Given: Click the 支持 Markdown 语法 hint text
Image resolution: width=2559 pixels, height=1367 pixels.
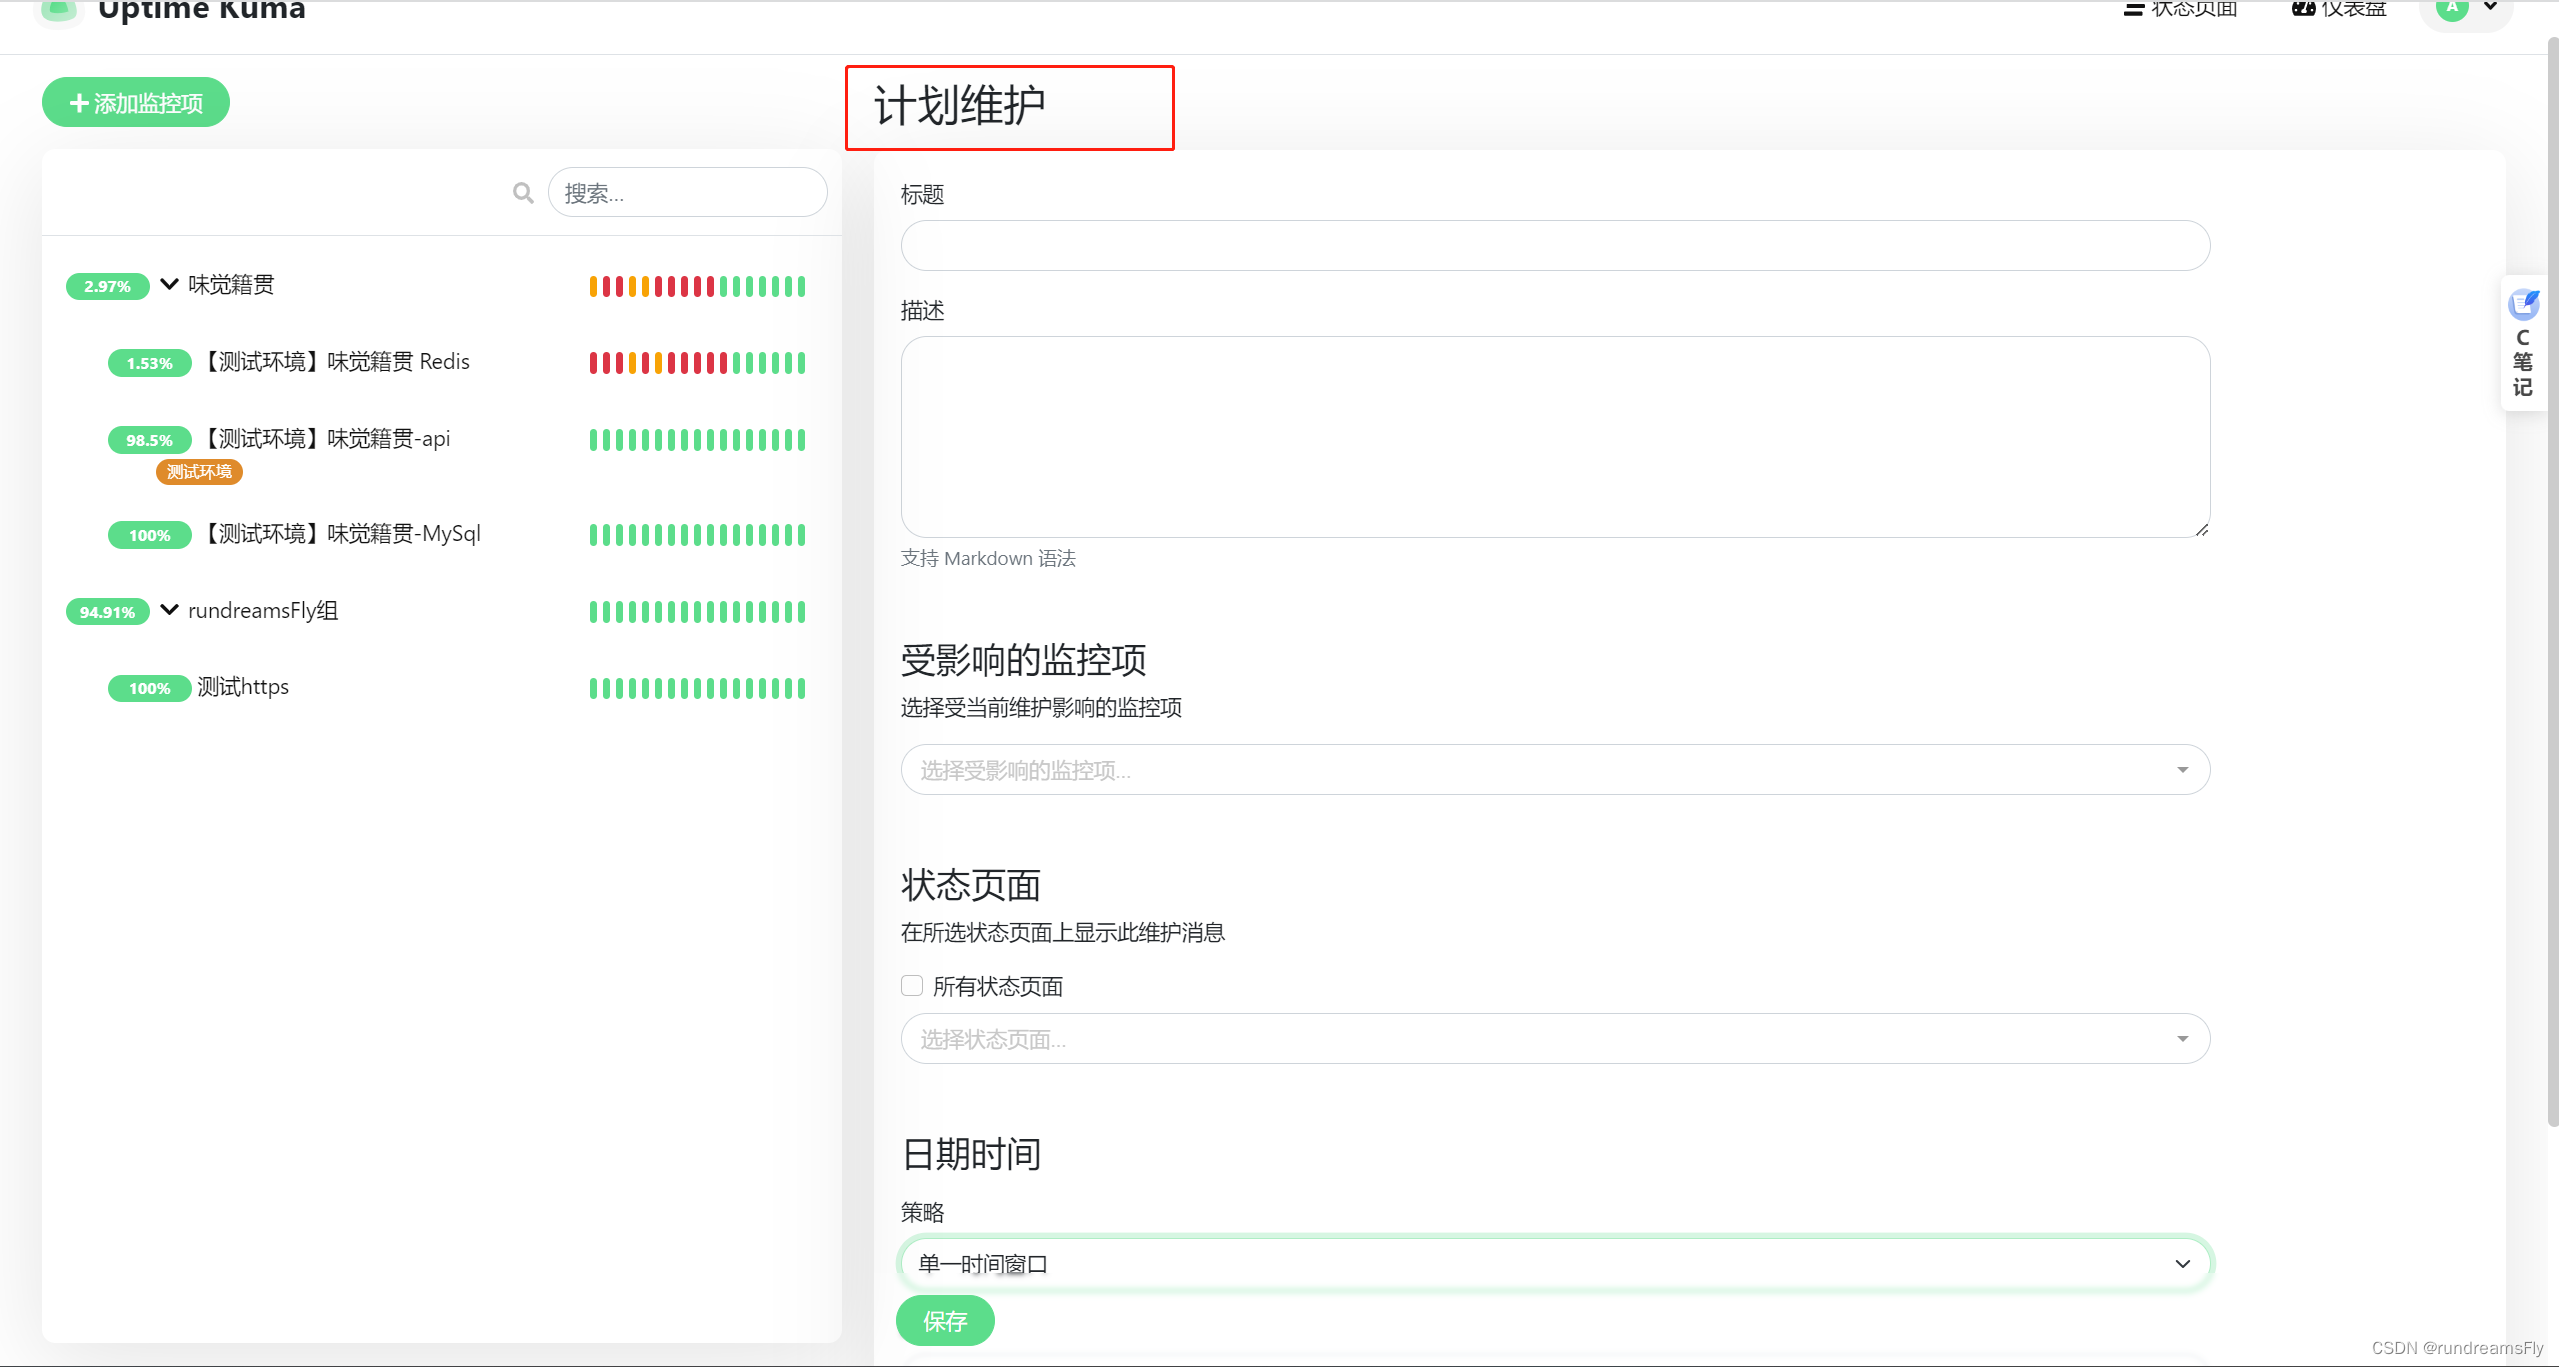Looking at the screenshot, I should (988, 558).
